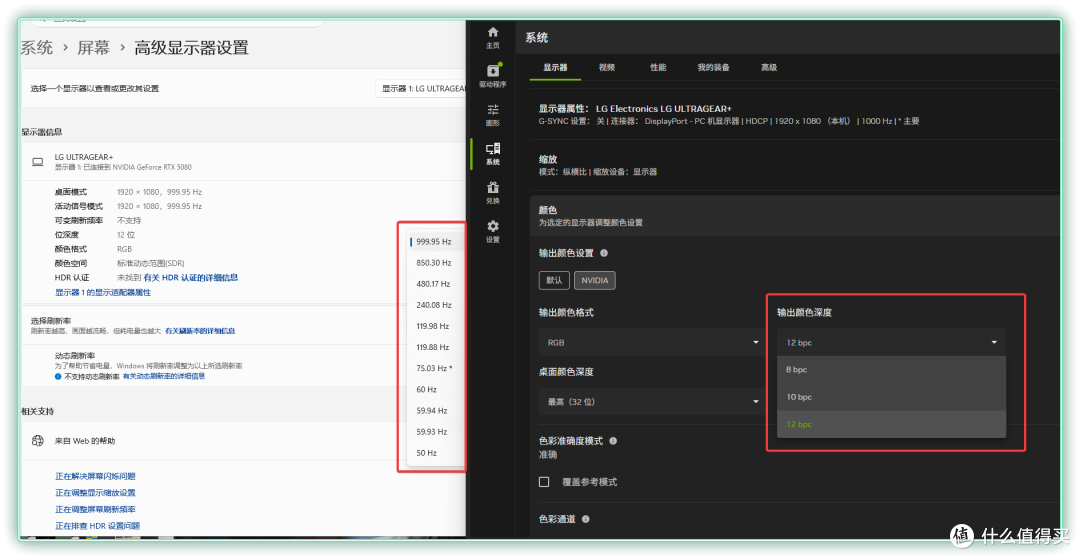Click the 缩放 scaling section
The width and height of the screenshot is (1080, 559).
coord(795,165)
